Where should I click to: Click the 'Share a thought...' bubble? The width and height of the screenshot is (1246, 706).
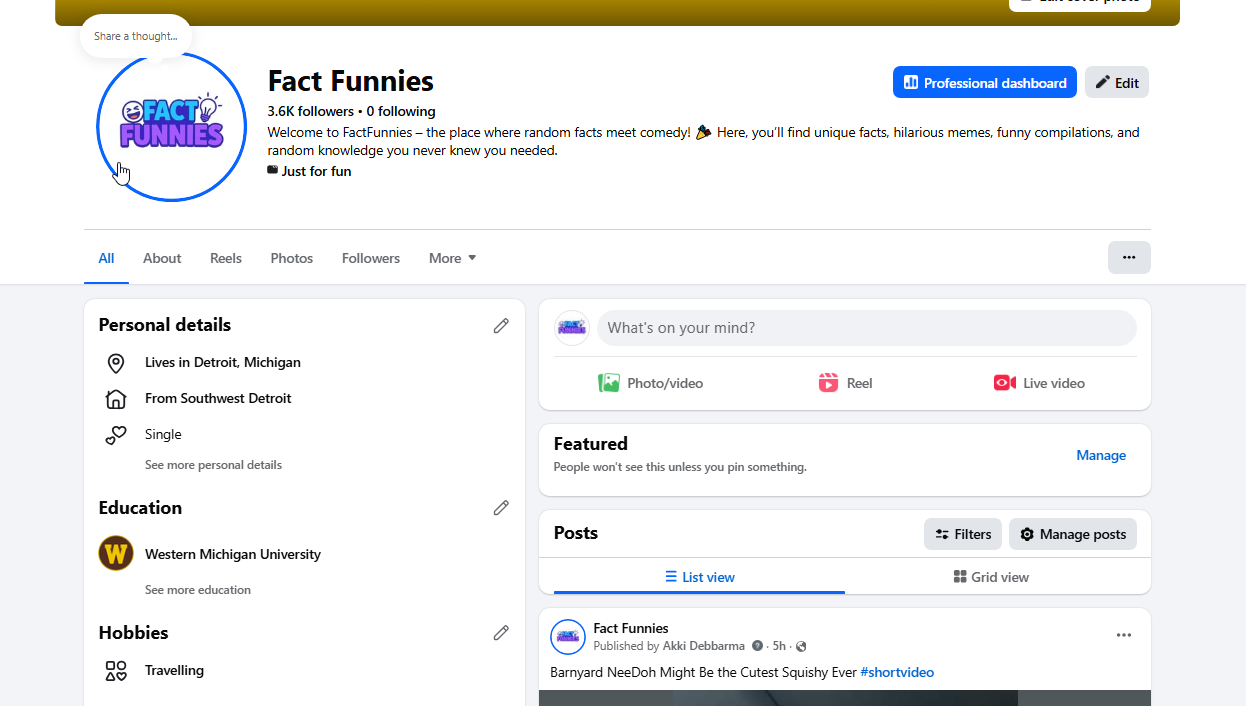[x=136, y=36]
